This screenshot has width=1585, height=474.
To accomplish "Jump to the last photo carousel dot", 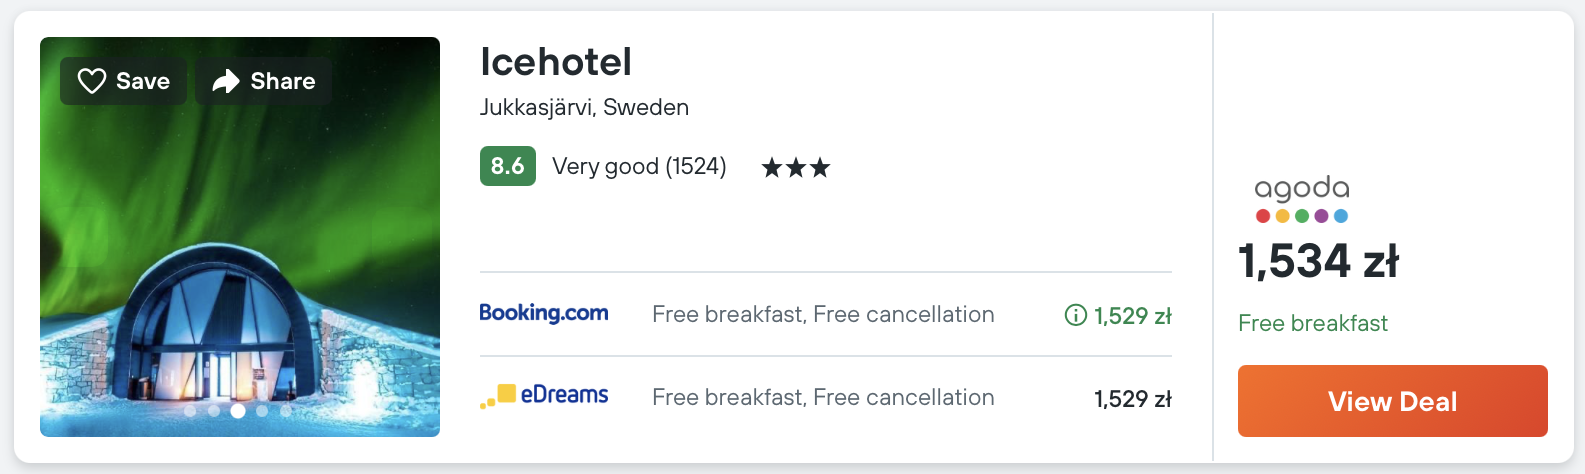I will [286, 410].
